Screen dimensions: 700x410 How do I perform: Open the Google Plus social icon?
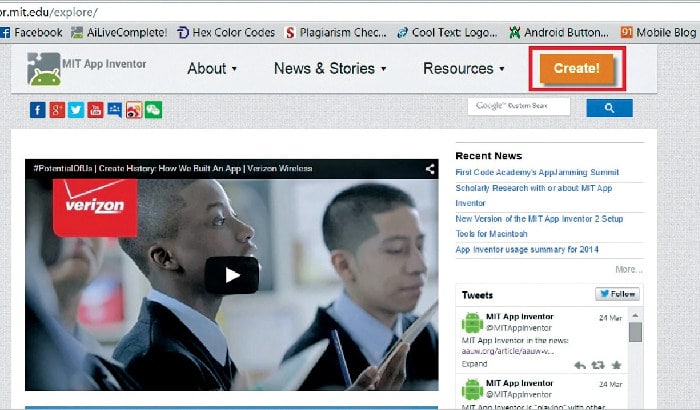point(57,110)
